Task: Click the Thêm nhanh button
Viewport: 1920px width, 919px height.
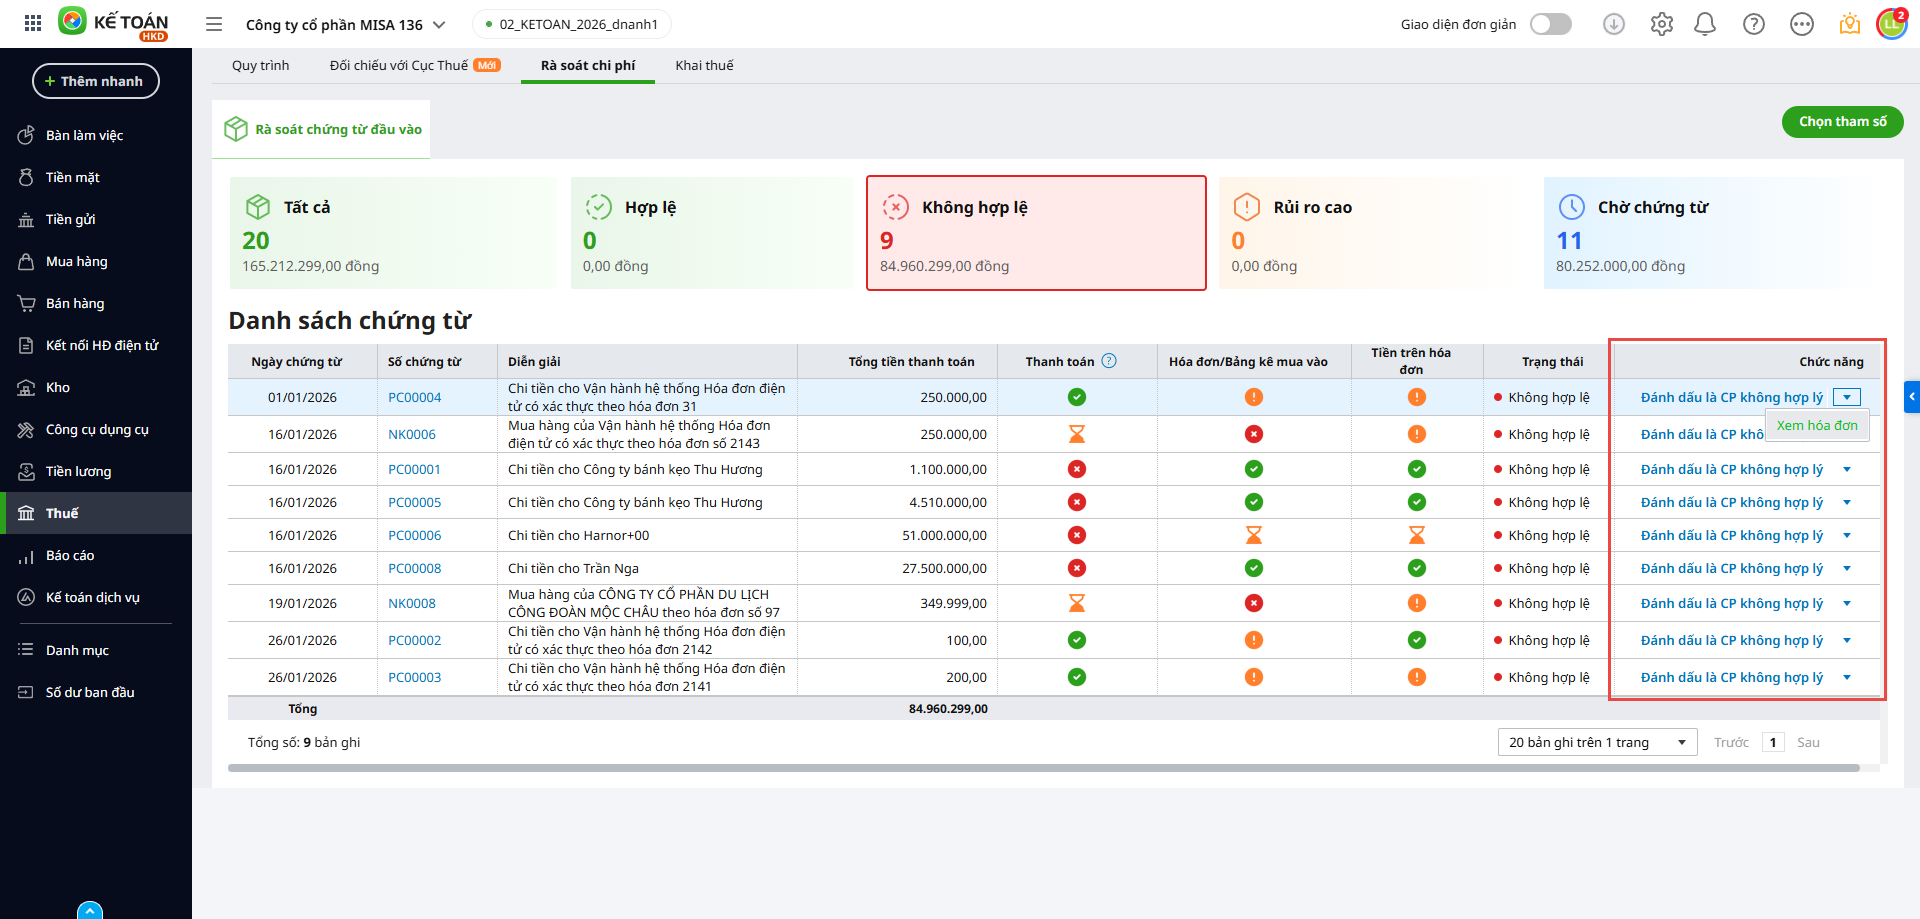Action: [x=96, y=81]
